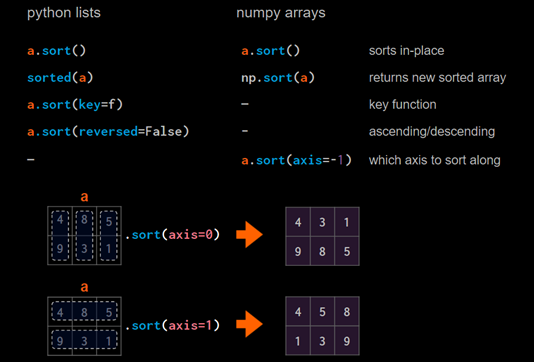
Task: Click cell 9 in the axis=0 input array
Action: pyautogui.click(x=60, y=250)
